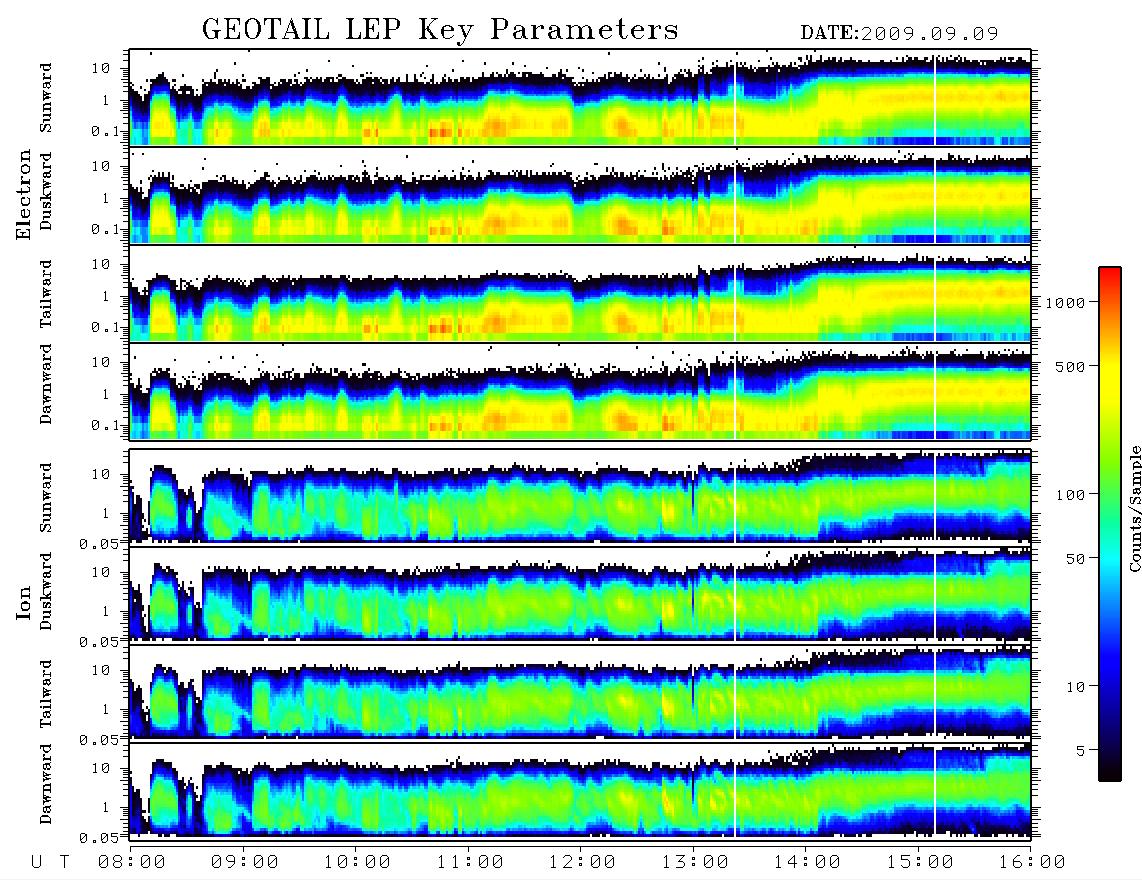Image resolution: width=1142 pixels, height=880 pixels.
Task: Click the Ion 'Duskward' panel label
Action: [46, 591]
